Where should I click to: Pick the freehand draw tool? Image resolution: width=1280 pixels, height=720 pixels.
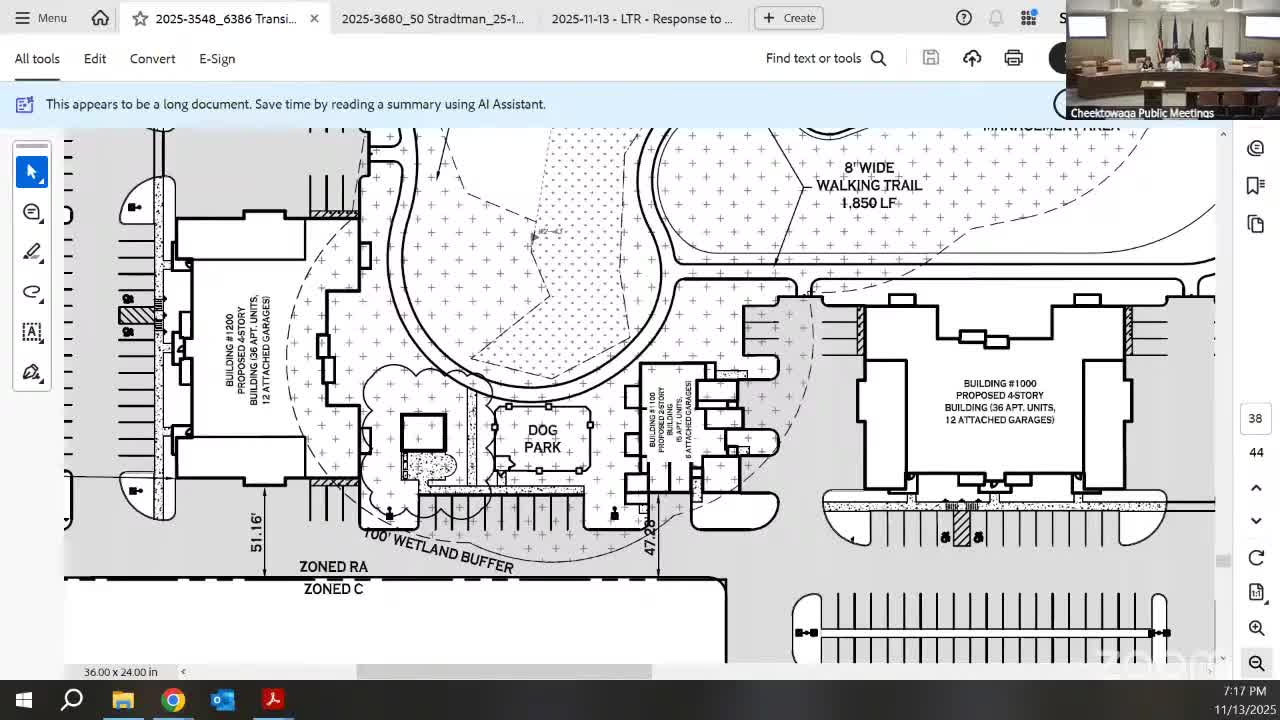point(31,292)
